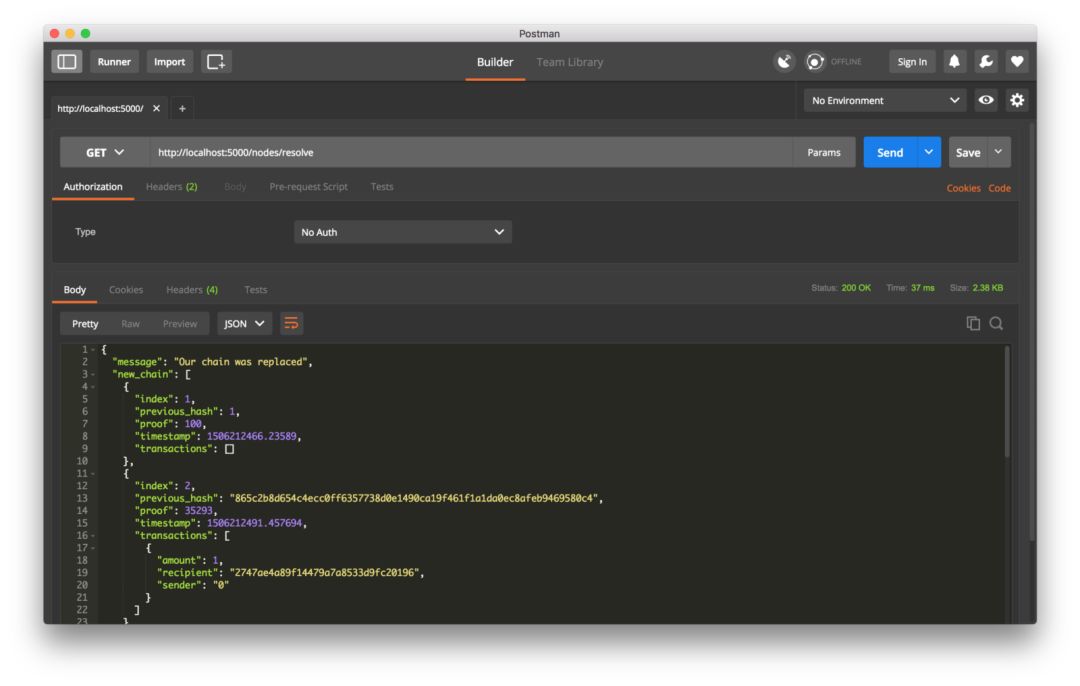The height and width of the screenshot is (686, 1080).
Task: Open the interceptor satellite icon
Action: pyautogui.click(x=784, y=61)
